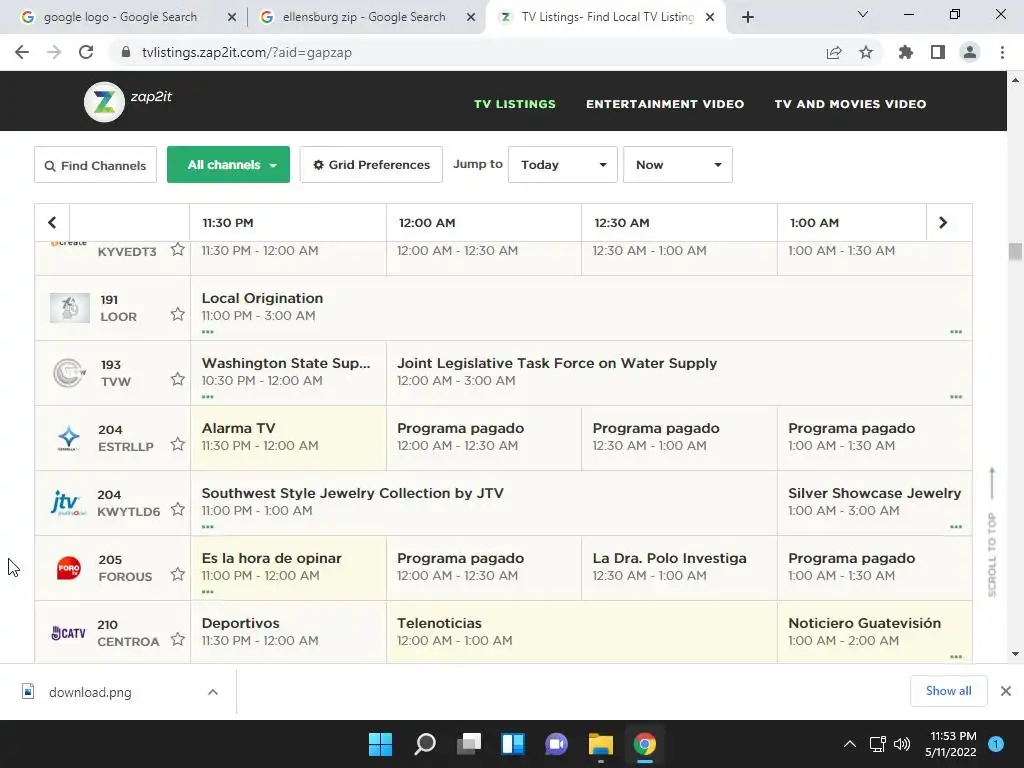This screenshot has width=1024, height=768.
Task: Favorite the 204 ESTRLLP channel star
Action: [x=178, y=444]
